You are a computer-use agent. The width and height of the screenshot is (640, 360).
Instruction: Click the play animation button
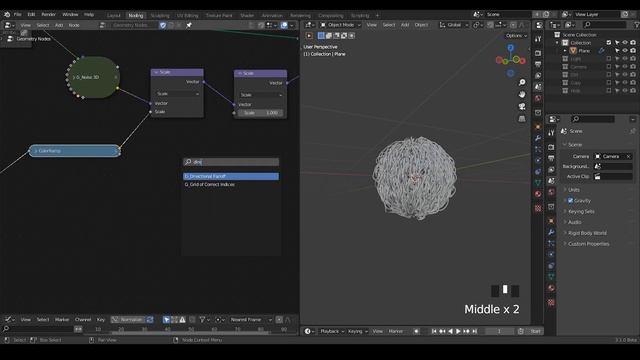point(458,331)
